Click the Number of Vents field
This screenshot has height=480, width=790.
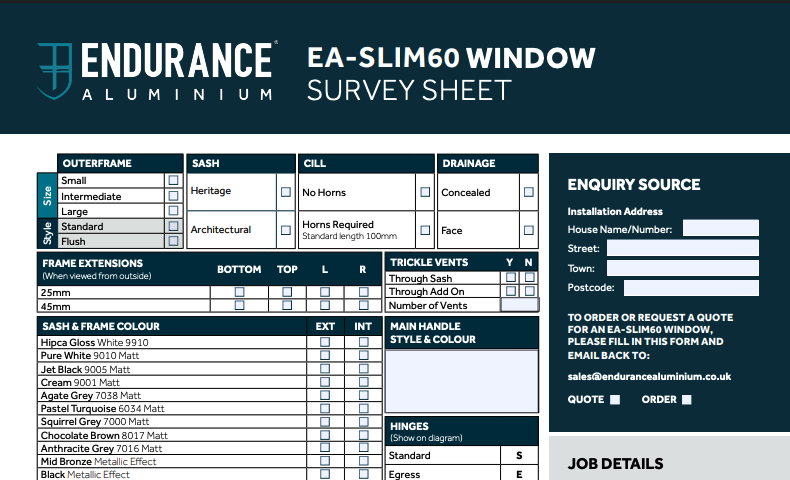pos(519,305)
